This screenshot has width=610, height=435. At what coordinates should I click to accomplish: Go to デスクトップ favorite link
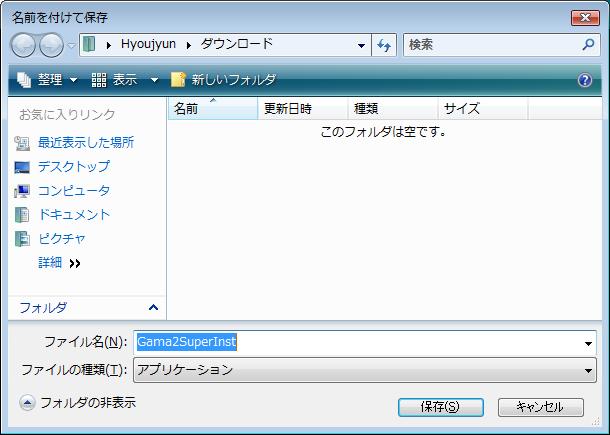(x=74, y=167)
